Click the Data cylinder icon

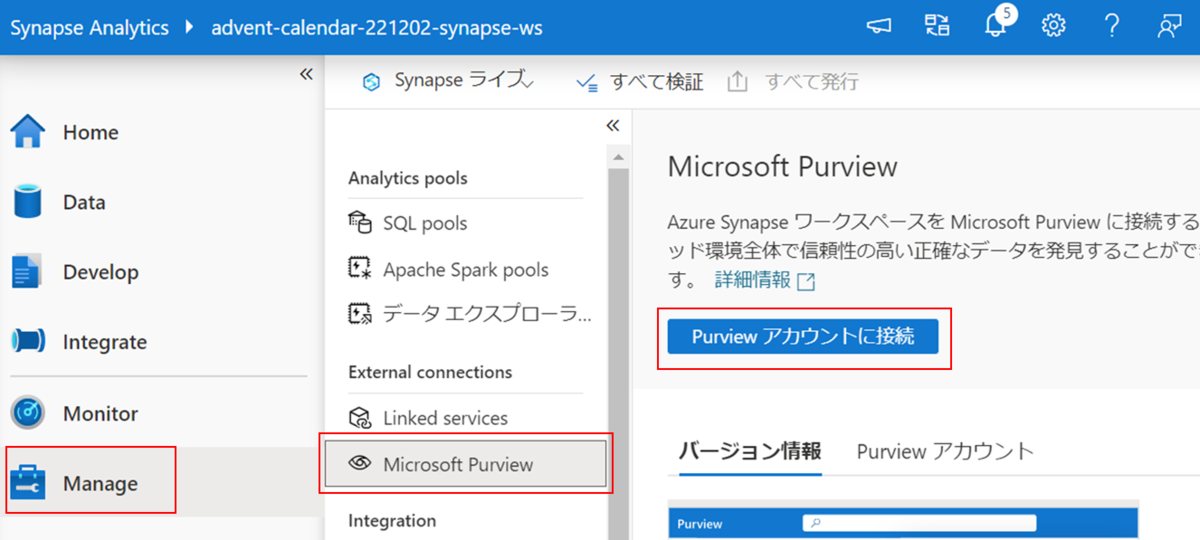pyautogui.click(x=27, y=201)
